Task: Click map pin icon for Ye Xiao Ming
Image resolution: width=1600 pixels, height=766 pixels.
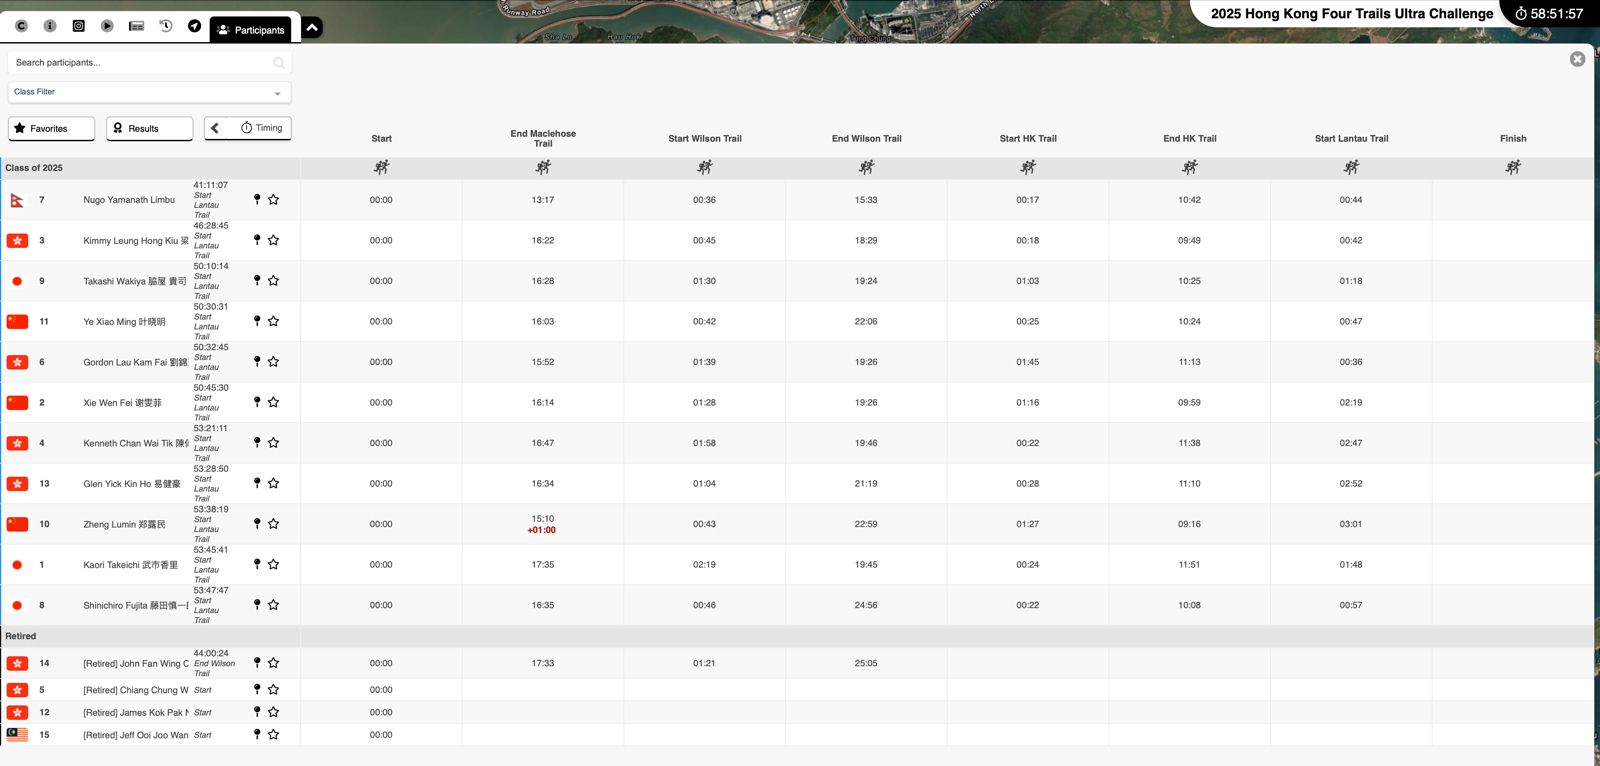Action: [257, 321]
